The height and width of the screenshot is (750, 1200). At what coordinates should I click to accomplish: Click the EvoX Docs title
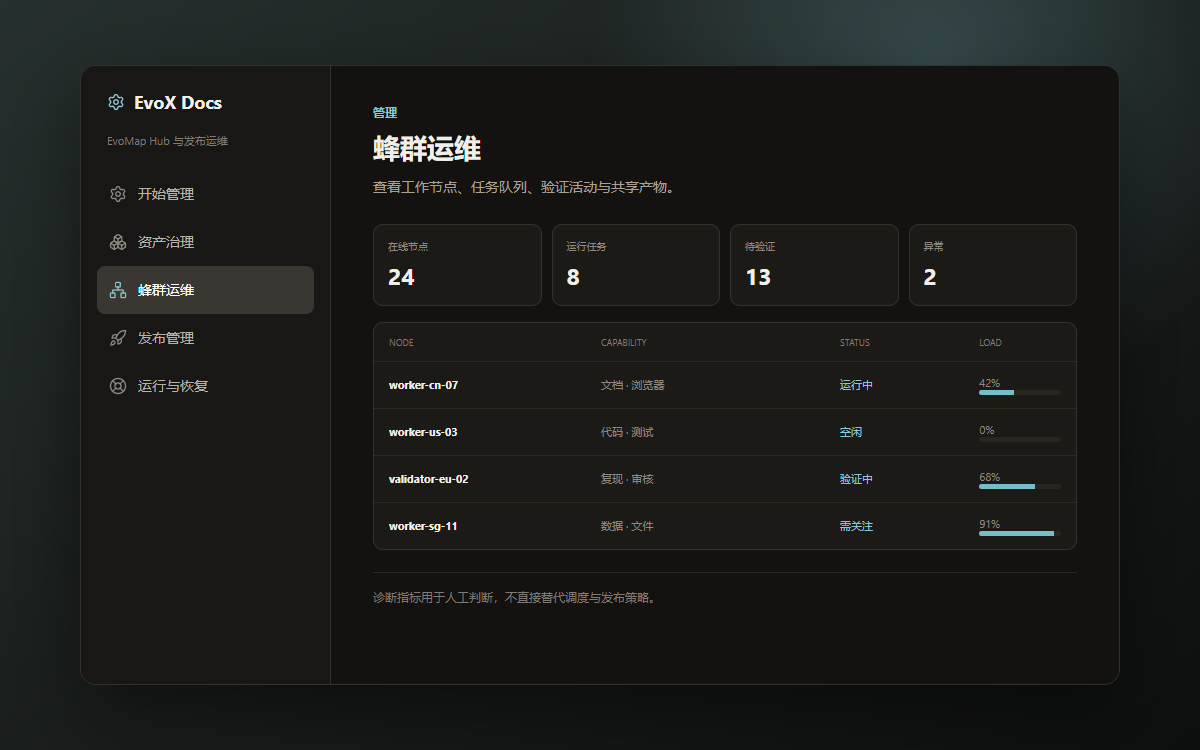click(178, 103)
